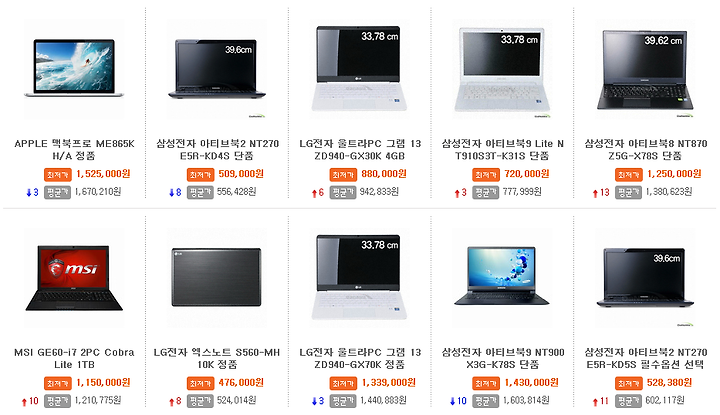Click the 삼성전자 아티브북9 Lite white laptop image
Image resolution: width=720 pixels, height=415 pixels.
(502, 69)
